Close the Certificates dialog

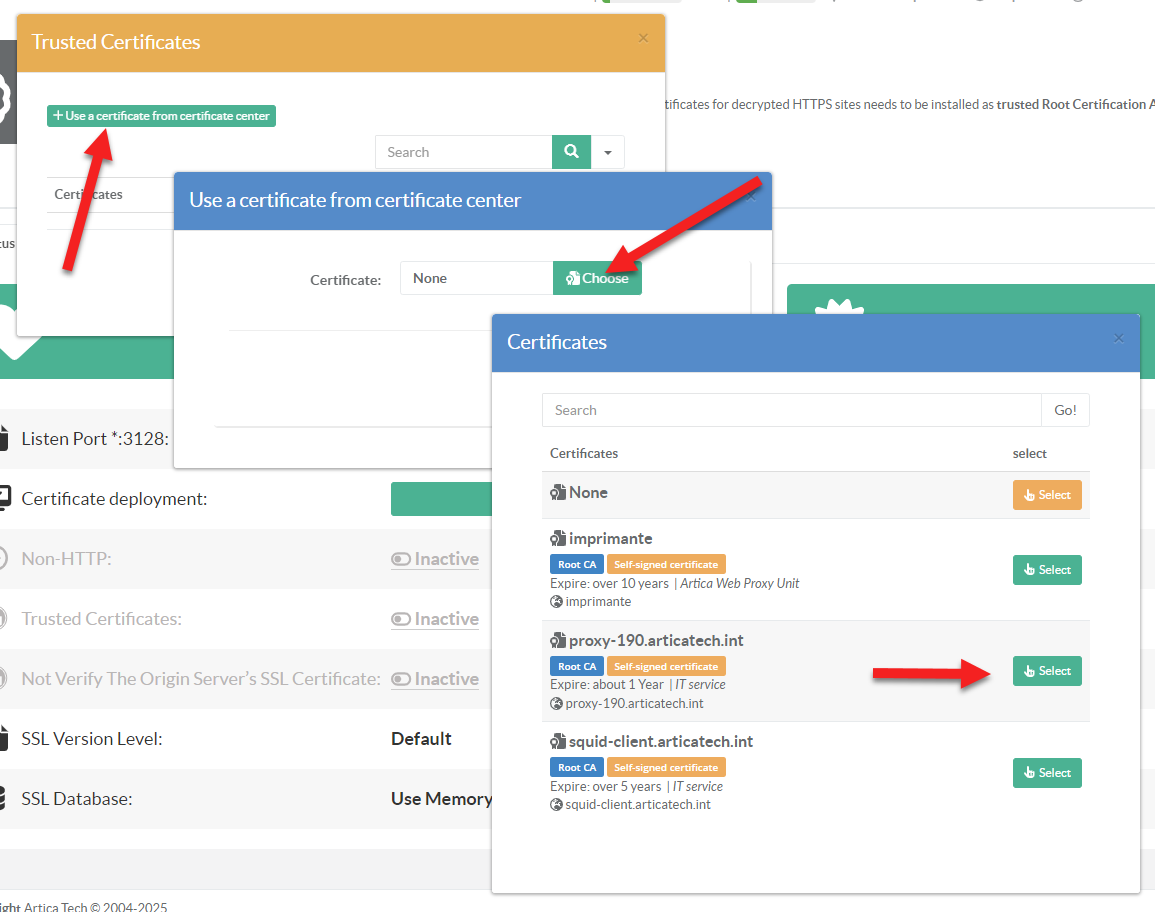pos(1119,339)
